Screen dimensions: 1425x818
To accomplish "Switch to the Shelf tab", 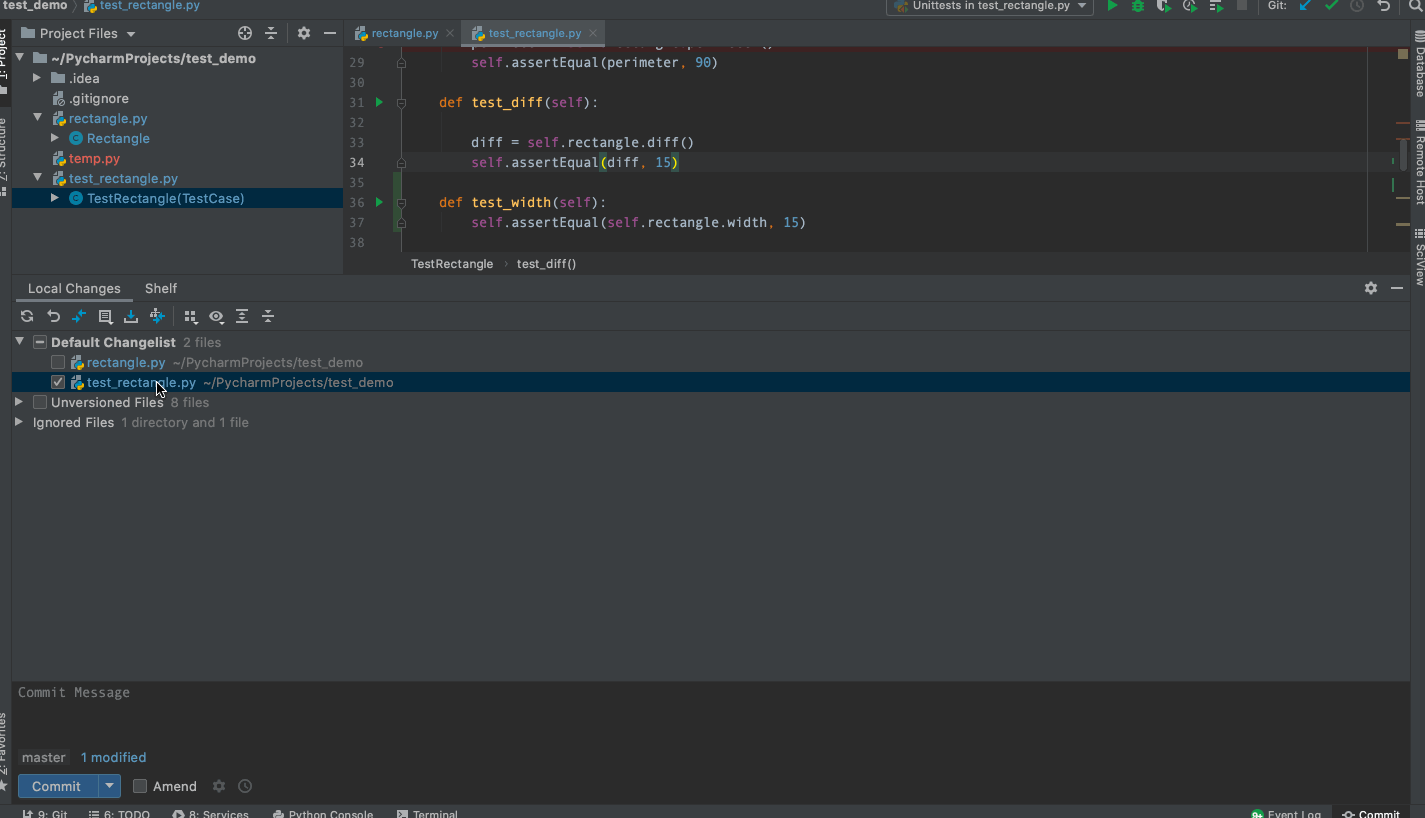I will (x=161, y=288).
